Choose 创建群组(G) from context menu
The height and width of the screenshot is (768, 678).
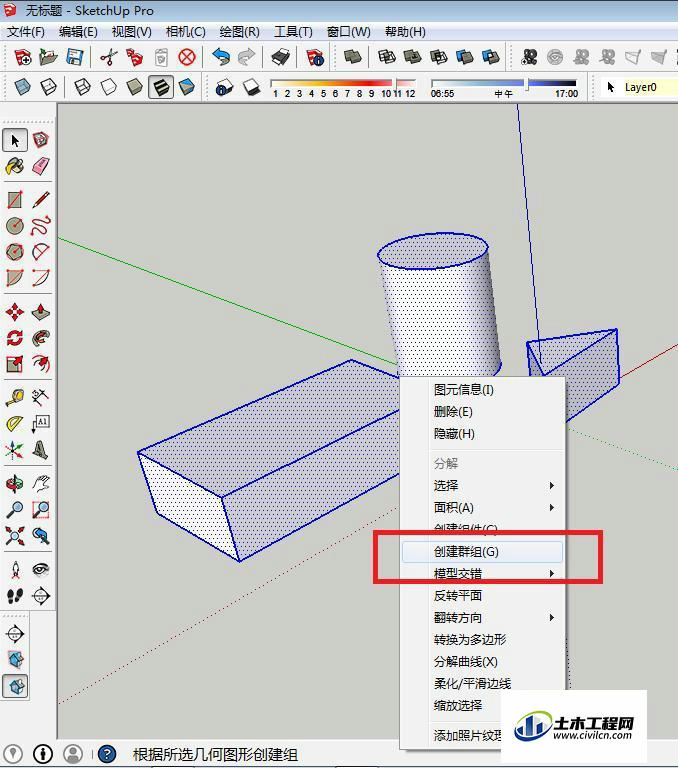483,552
